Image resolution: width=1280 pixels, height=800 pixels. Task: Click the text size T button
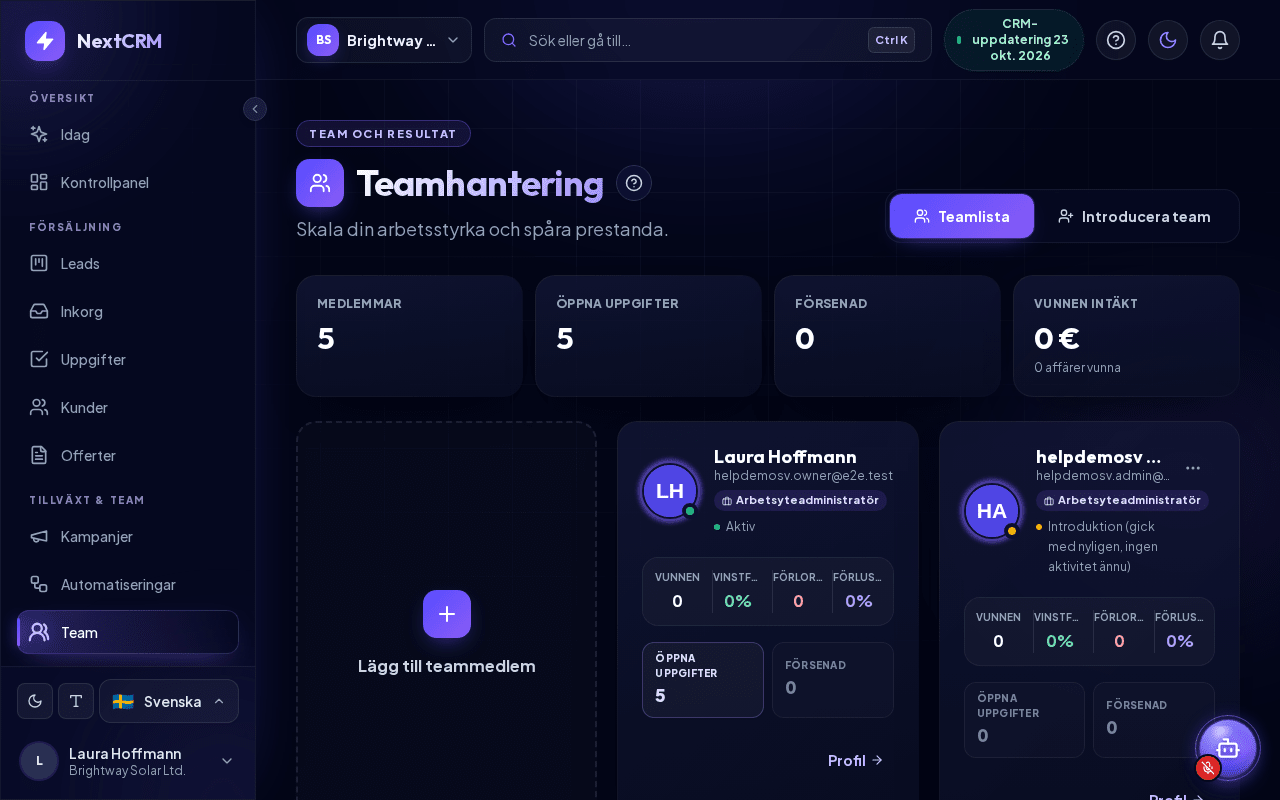point(76,701)
